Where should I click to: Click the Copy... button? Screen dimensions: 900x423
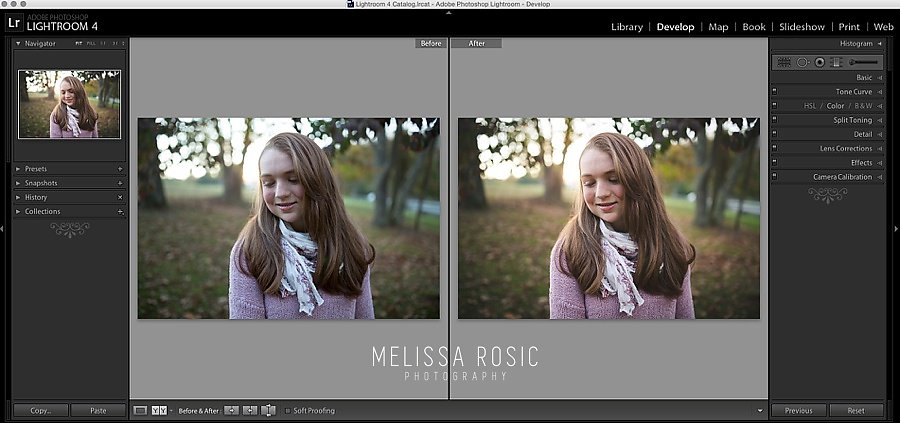pyautogui.click(x=41, y=410)
